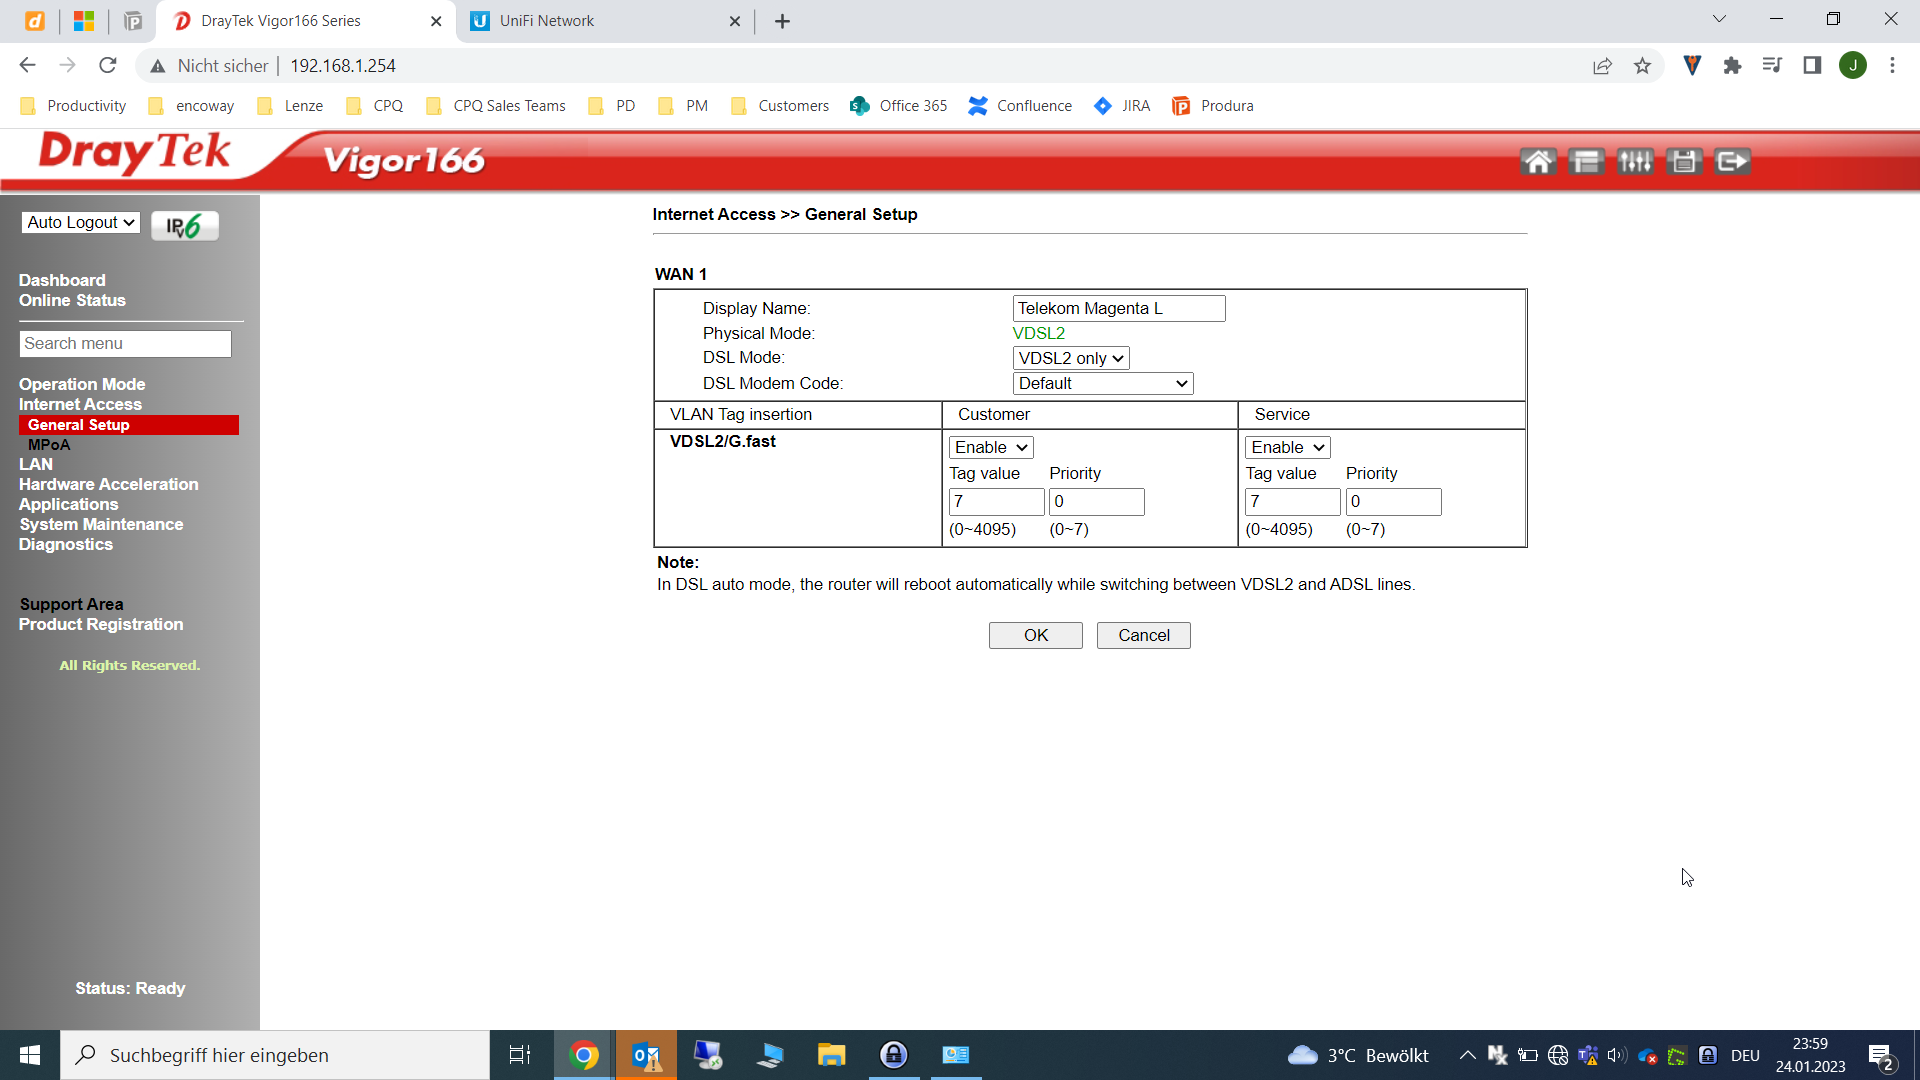
Task: Open the share page icon in address bar
Action: [1602, 66]
